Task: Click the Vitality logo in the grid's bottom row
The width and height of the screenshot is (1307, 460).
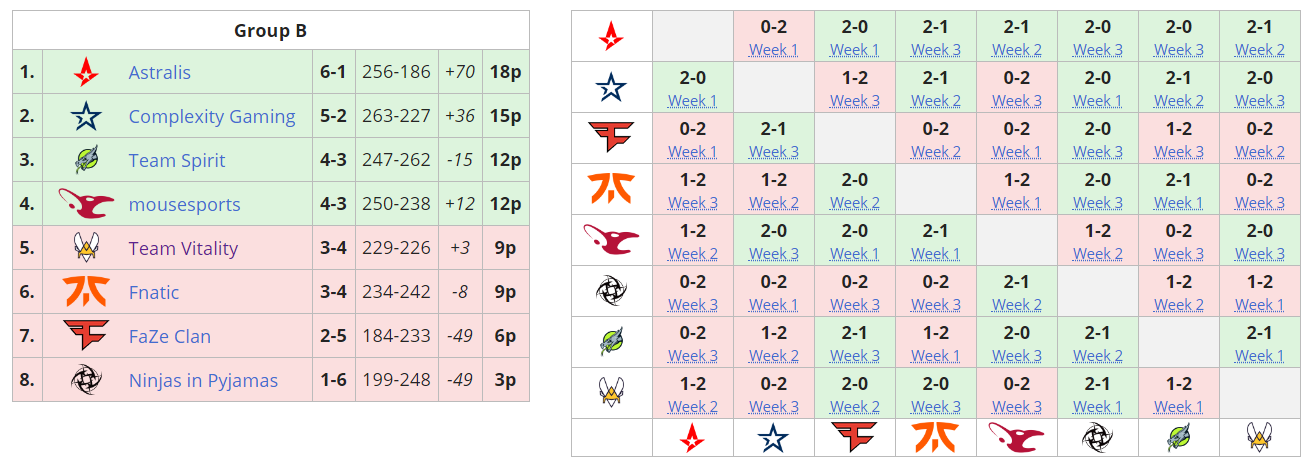Action: (x=1259, y=437)
